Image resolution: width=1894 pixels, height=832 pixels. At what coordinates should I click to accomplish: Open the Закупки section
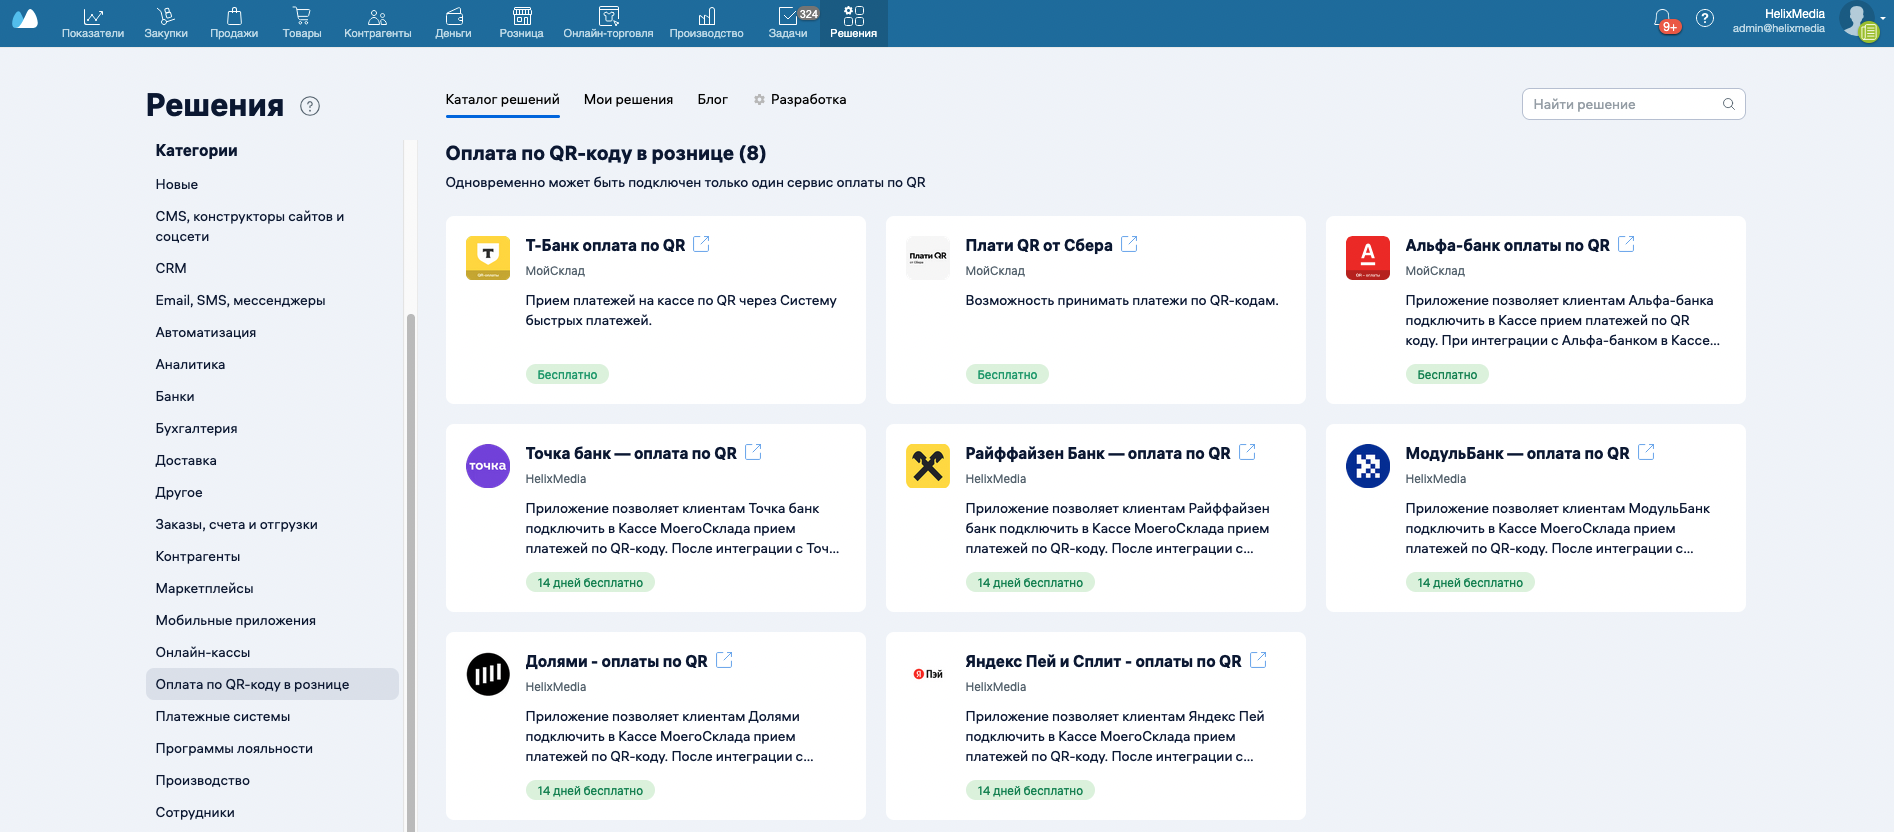166,23
